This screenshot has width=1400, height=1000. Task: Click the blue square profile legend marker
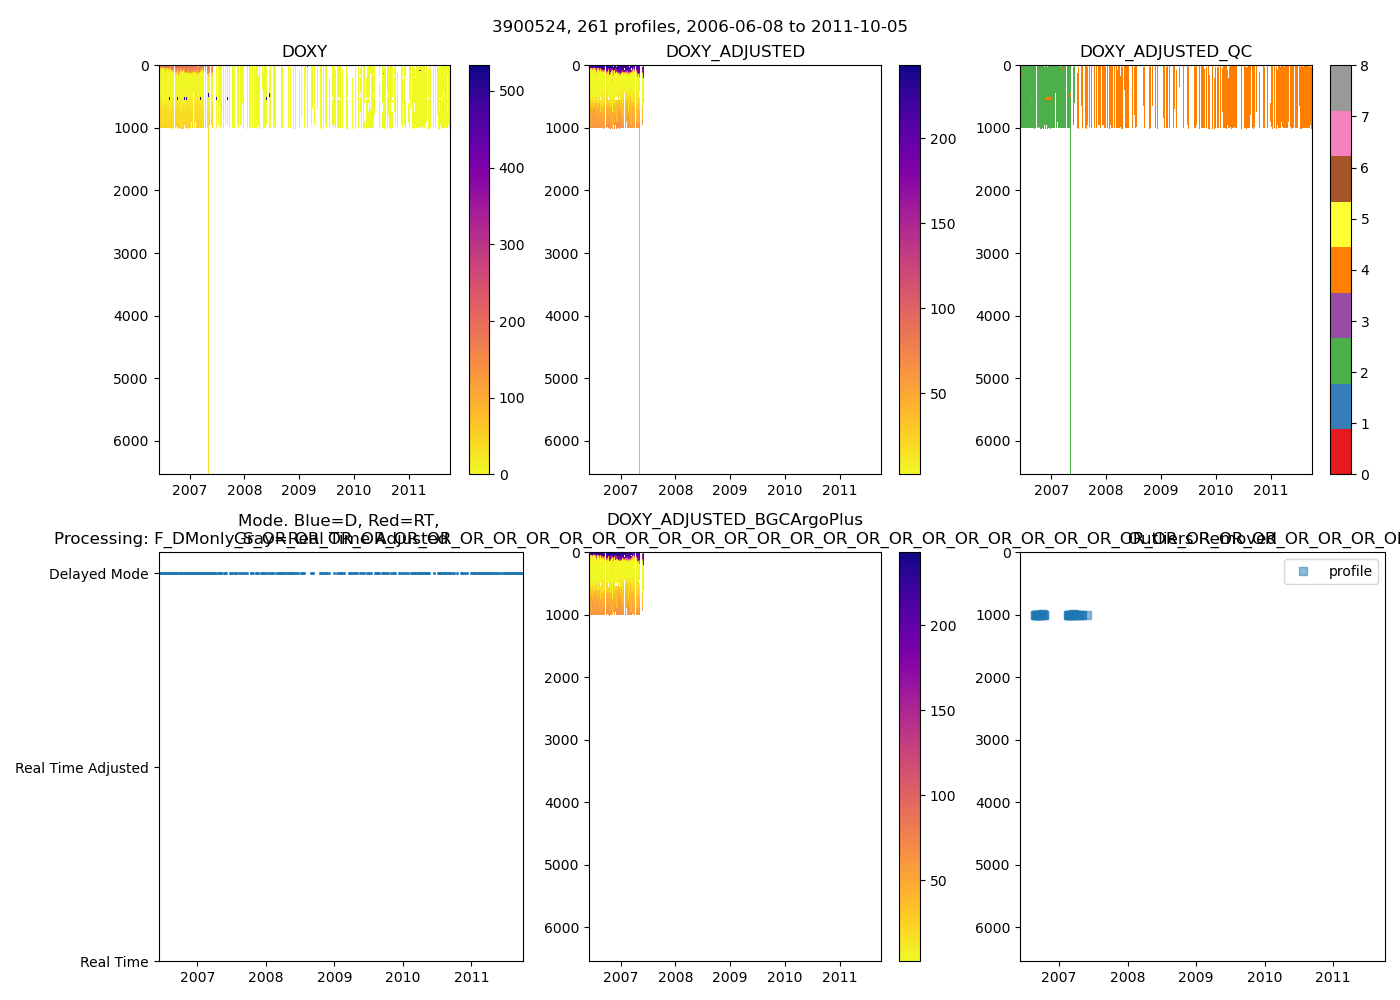click(x=1303, y=571)
